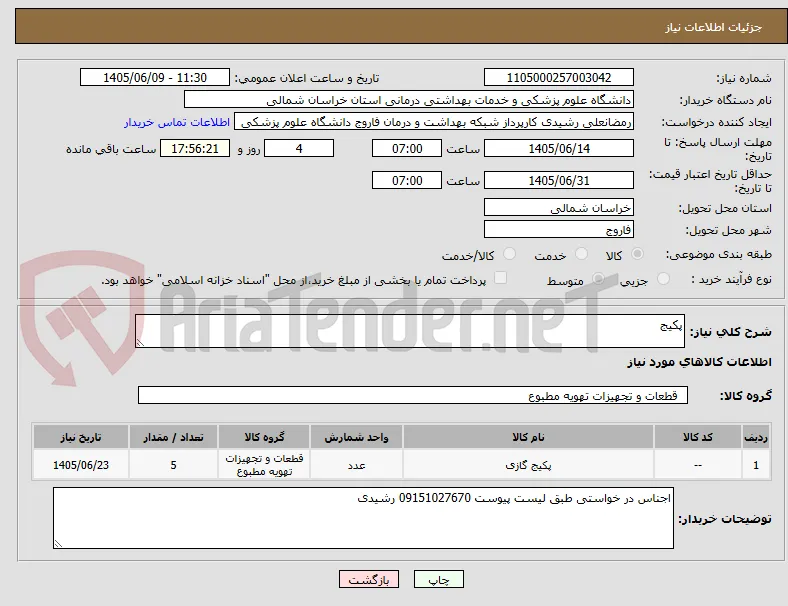Click the توضیحات خریدار text area
Screen dimensions: 788x606
363,518
